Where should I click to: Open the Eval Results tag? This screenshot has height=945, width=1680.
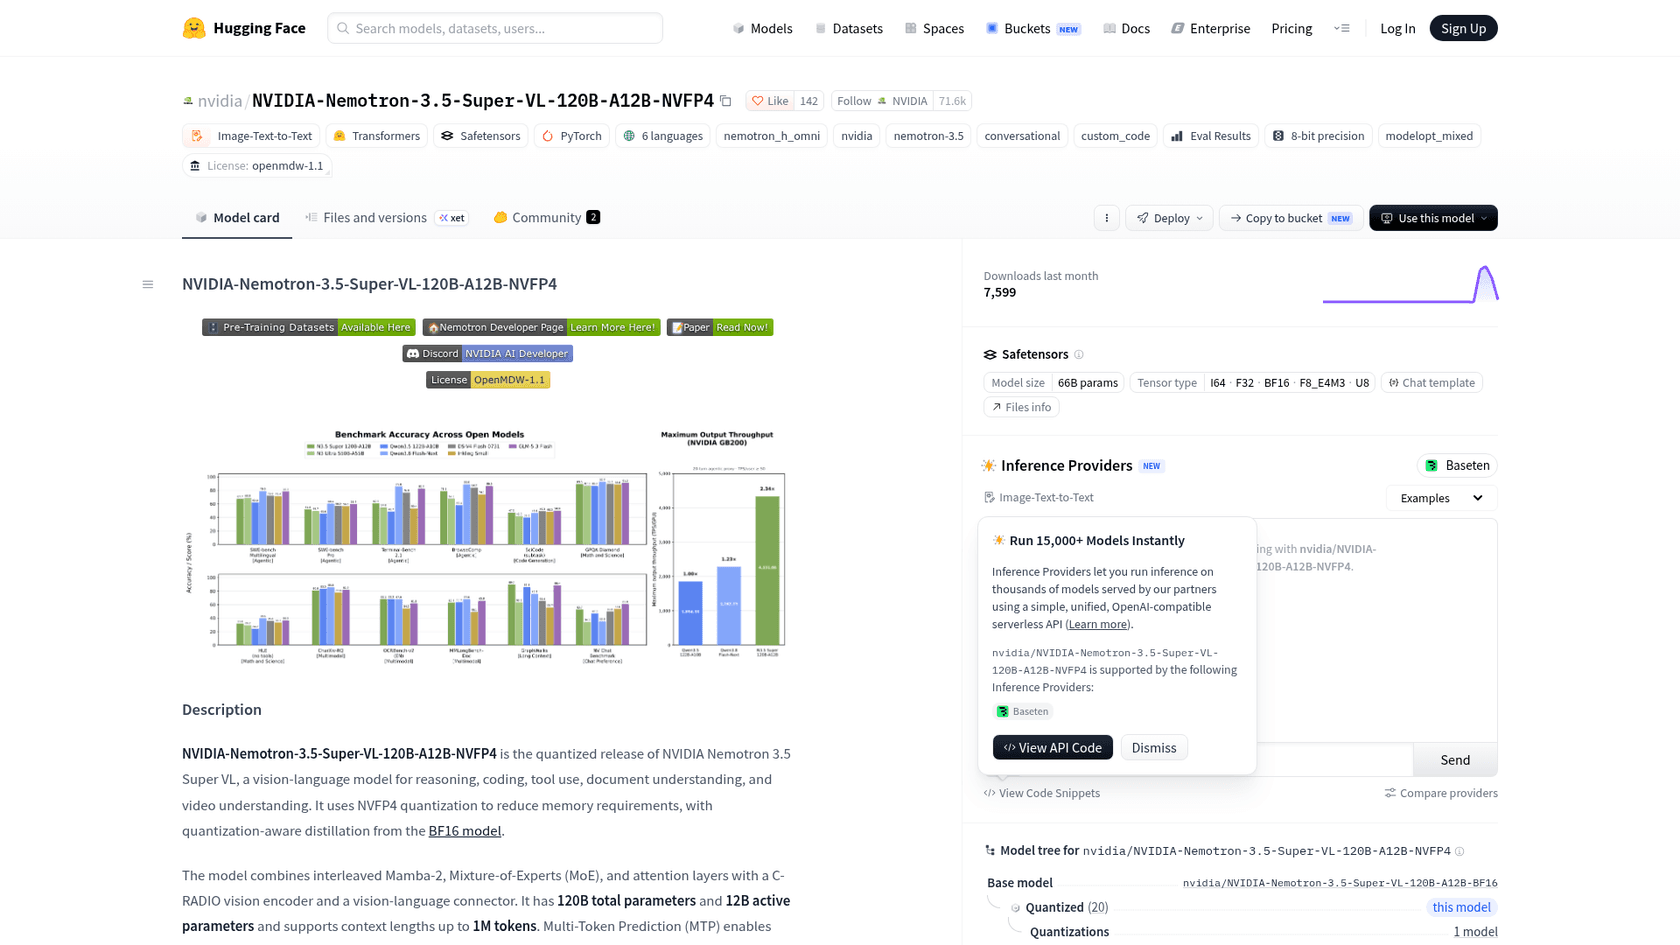click(x=1211, y=136)
